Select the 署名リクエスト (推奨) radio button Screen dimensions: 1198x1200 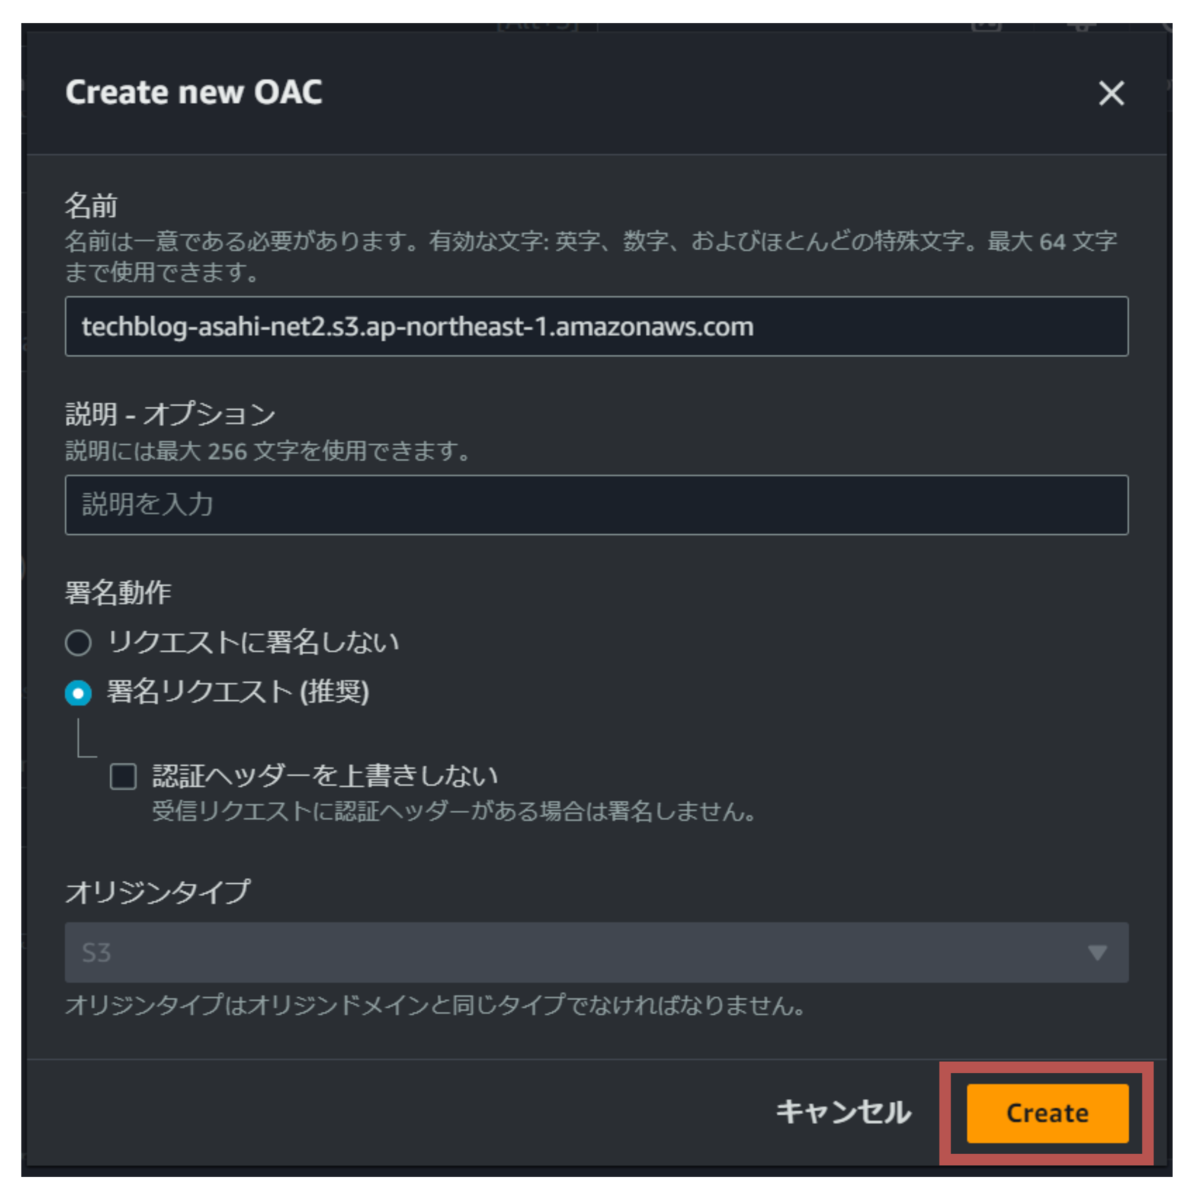[x=78, y=693]
